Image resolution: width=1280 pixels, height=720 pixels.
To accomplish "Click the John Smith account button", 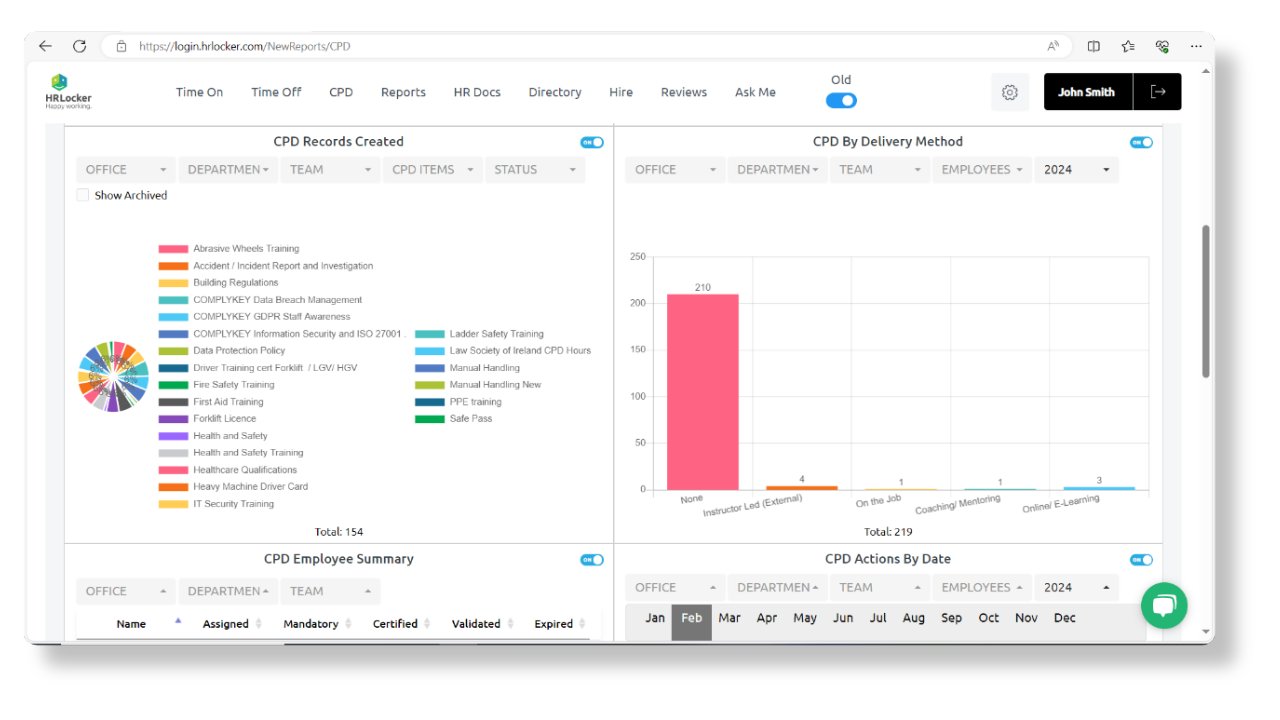I will 1087,91.
